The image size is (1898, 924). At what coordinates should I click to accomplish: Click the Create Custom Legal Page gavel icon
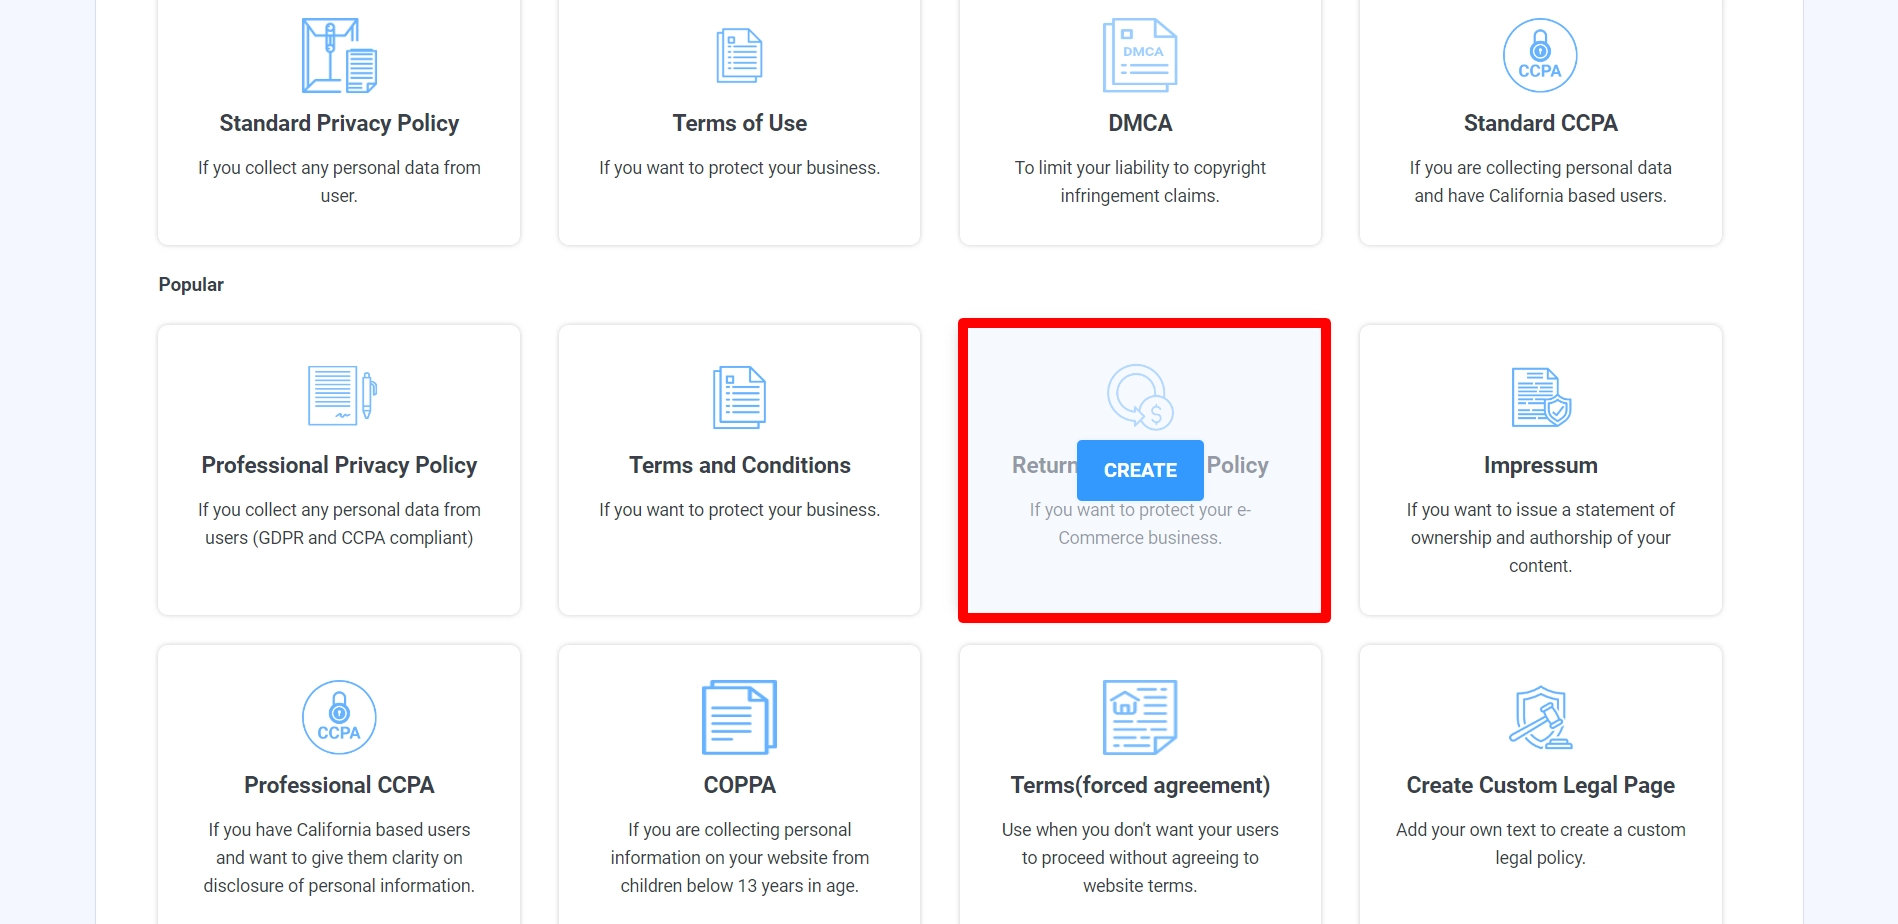(1540, 717)
